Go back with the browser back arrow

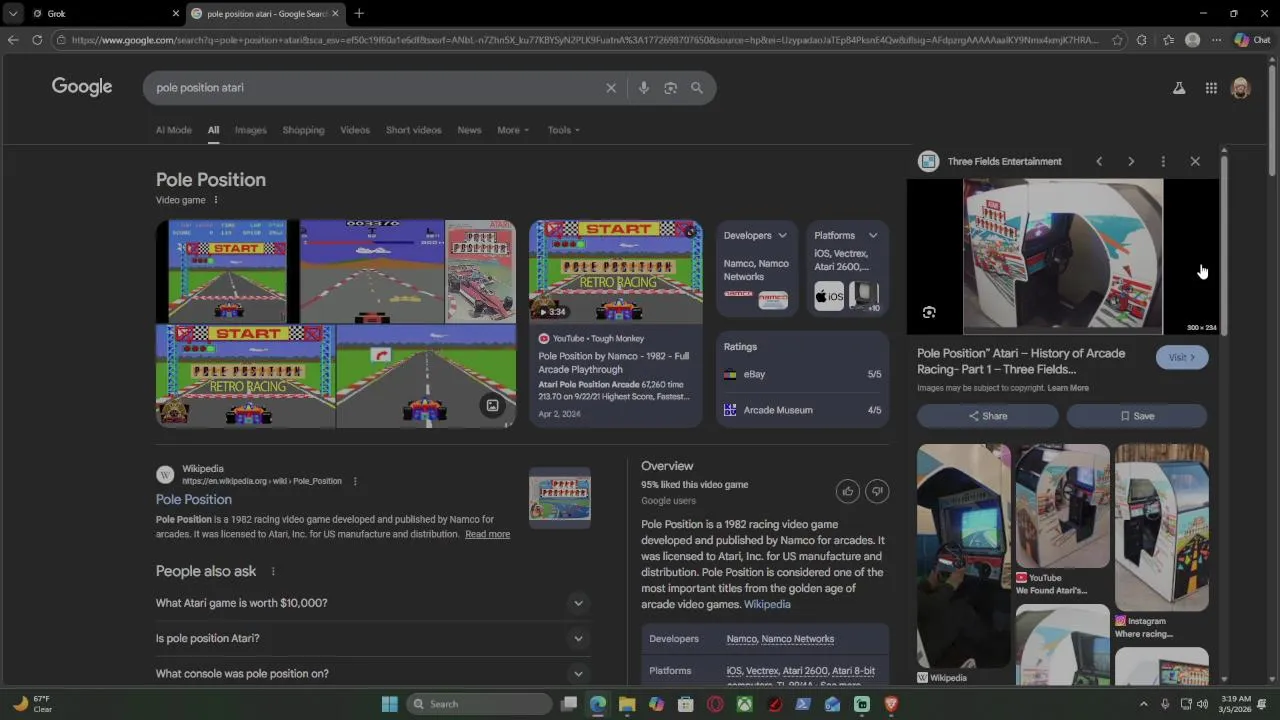(13, 40)
